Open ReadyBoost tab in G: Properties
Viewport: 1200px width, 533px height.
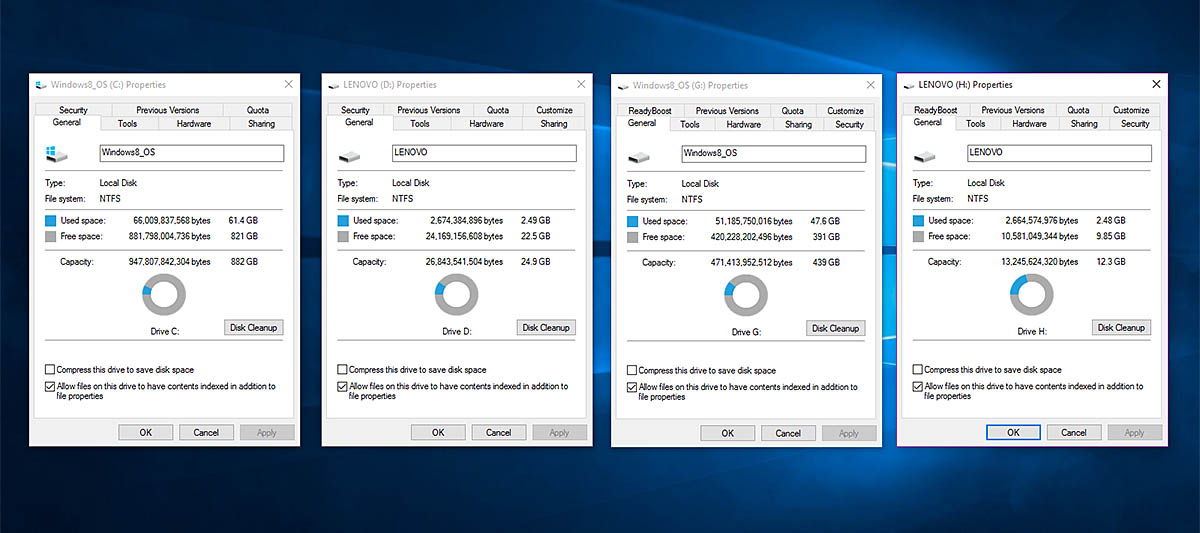(649, 111)
